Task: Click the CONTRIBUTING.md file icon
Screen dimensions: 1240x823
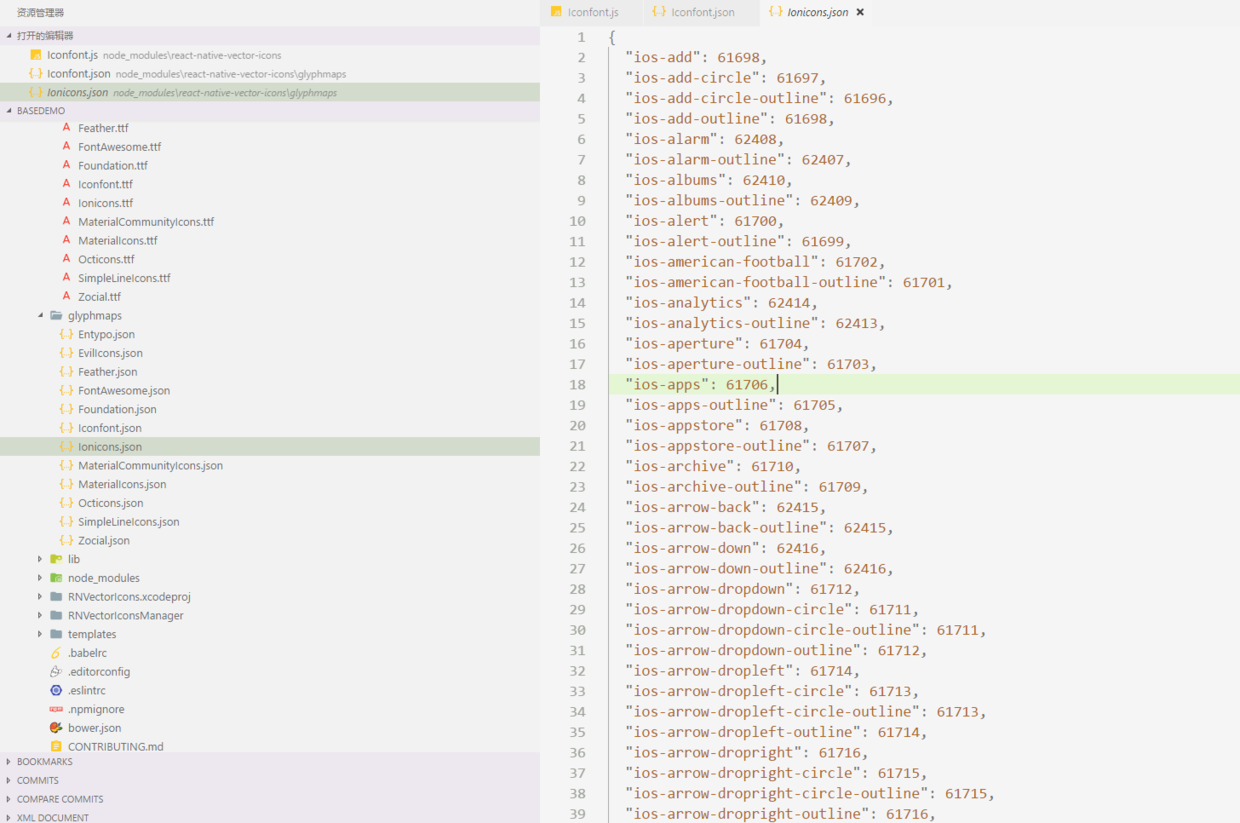Action: point(56,747)
